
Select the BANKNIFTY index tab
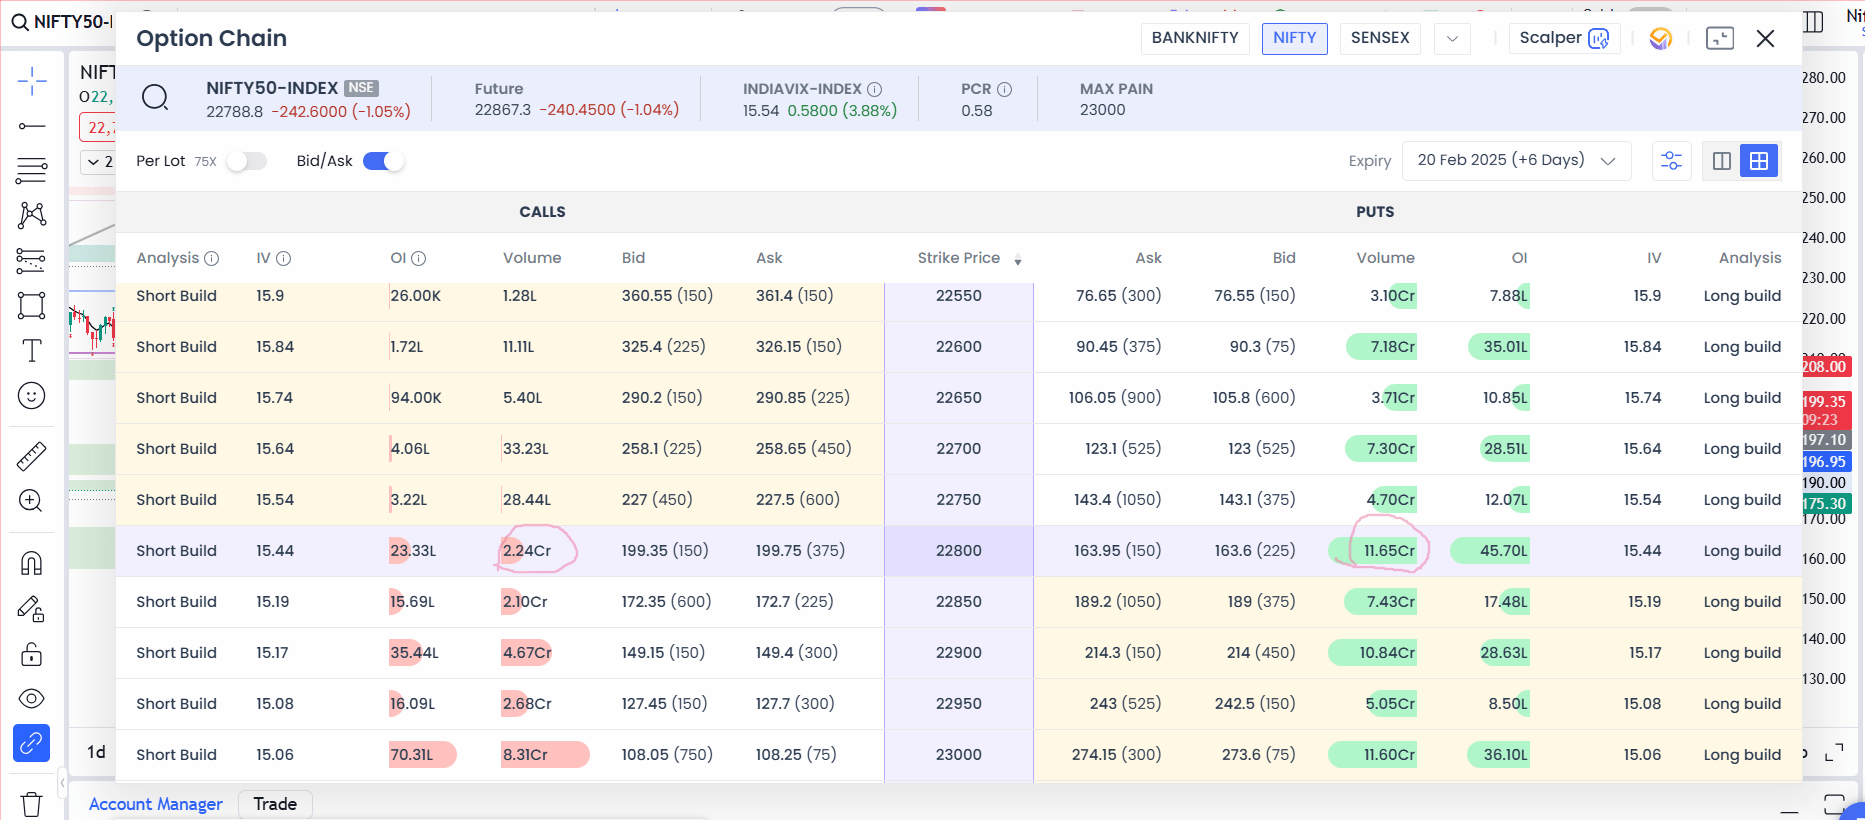click(x=1195, y=38)
